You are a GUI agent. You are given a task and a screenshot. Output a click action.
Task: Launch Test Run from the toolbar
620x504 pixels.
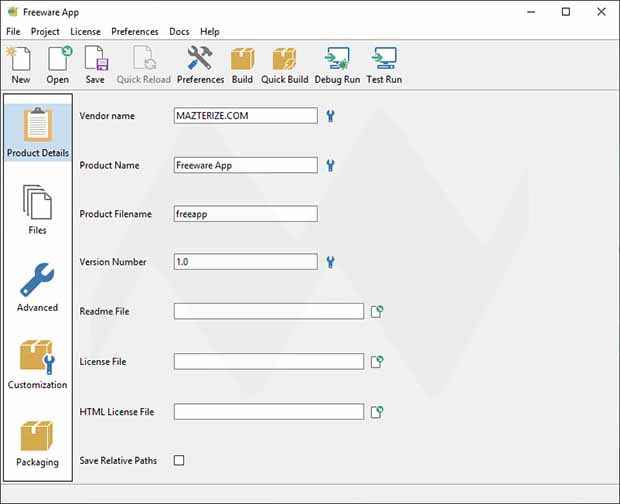tap(382, 64)
